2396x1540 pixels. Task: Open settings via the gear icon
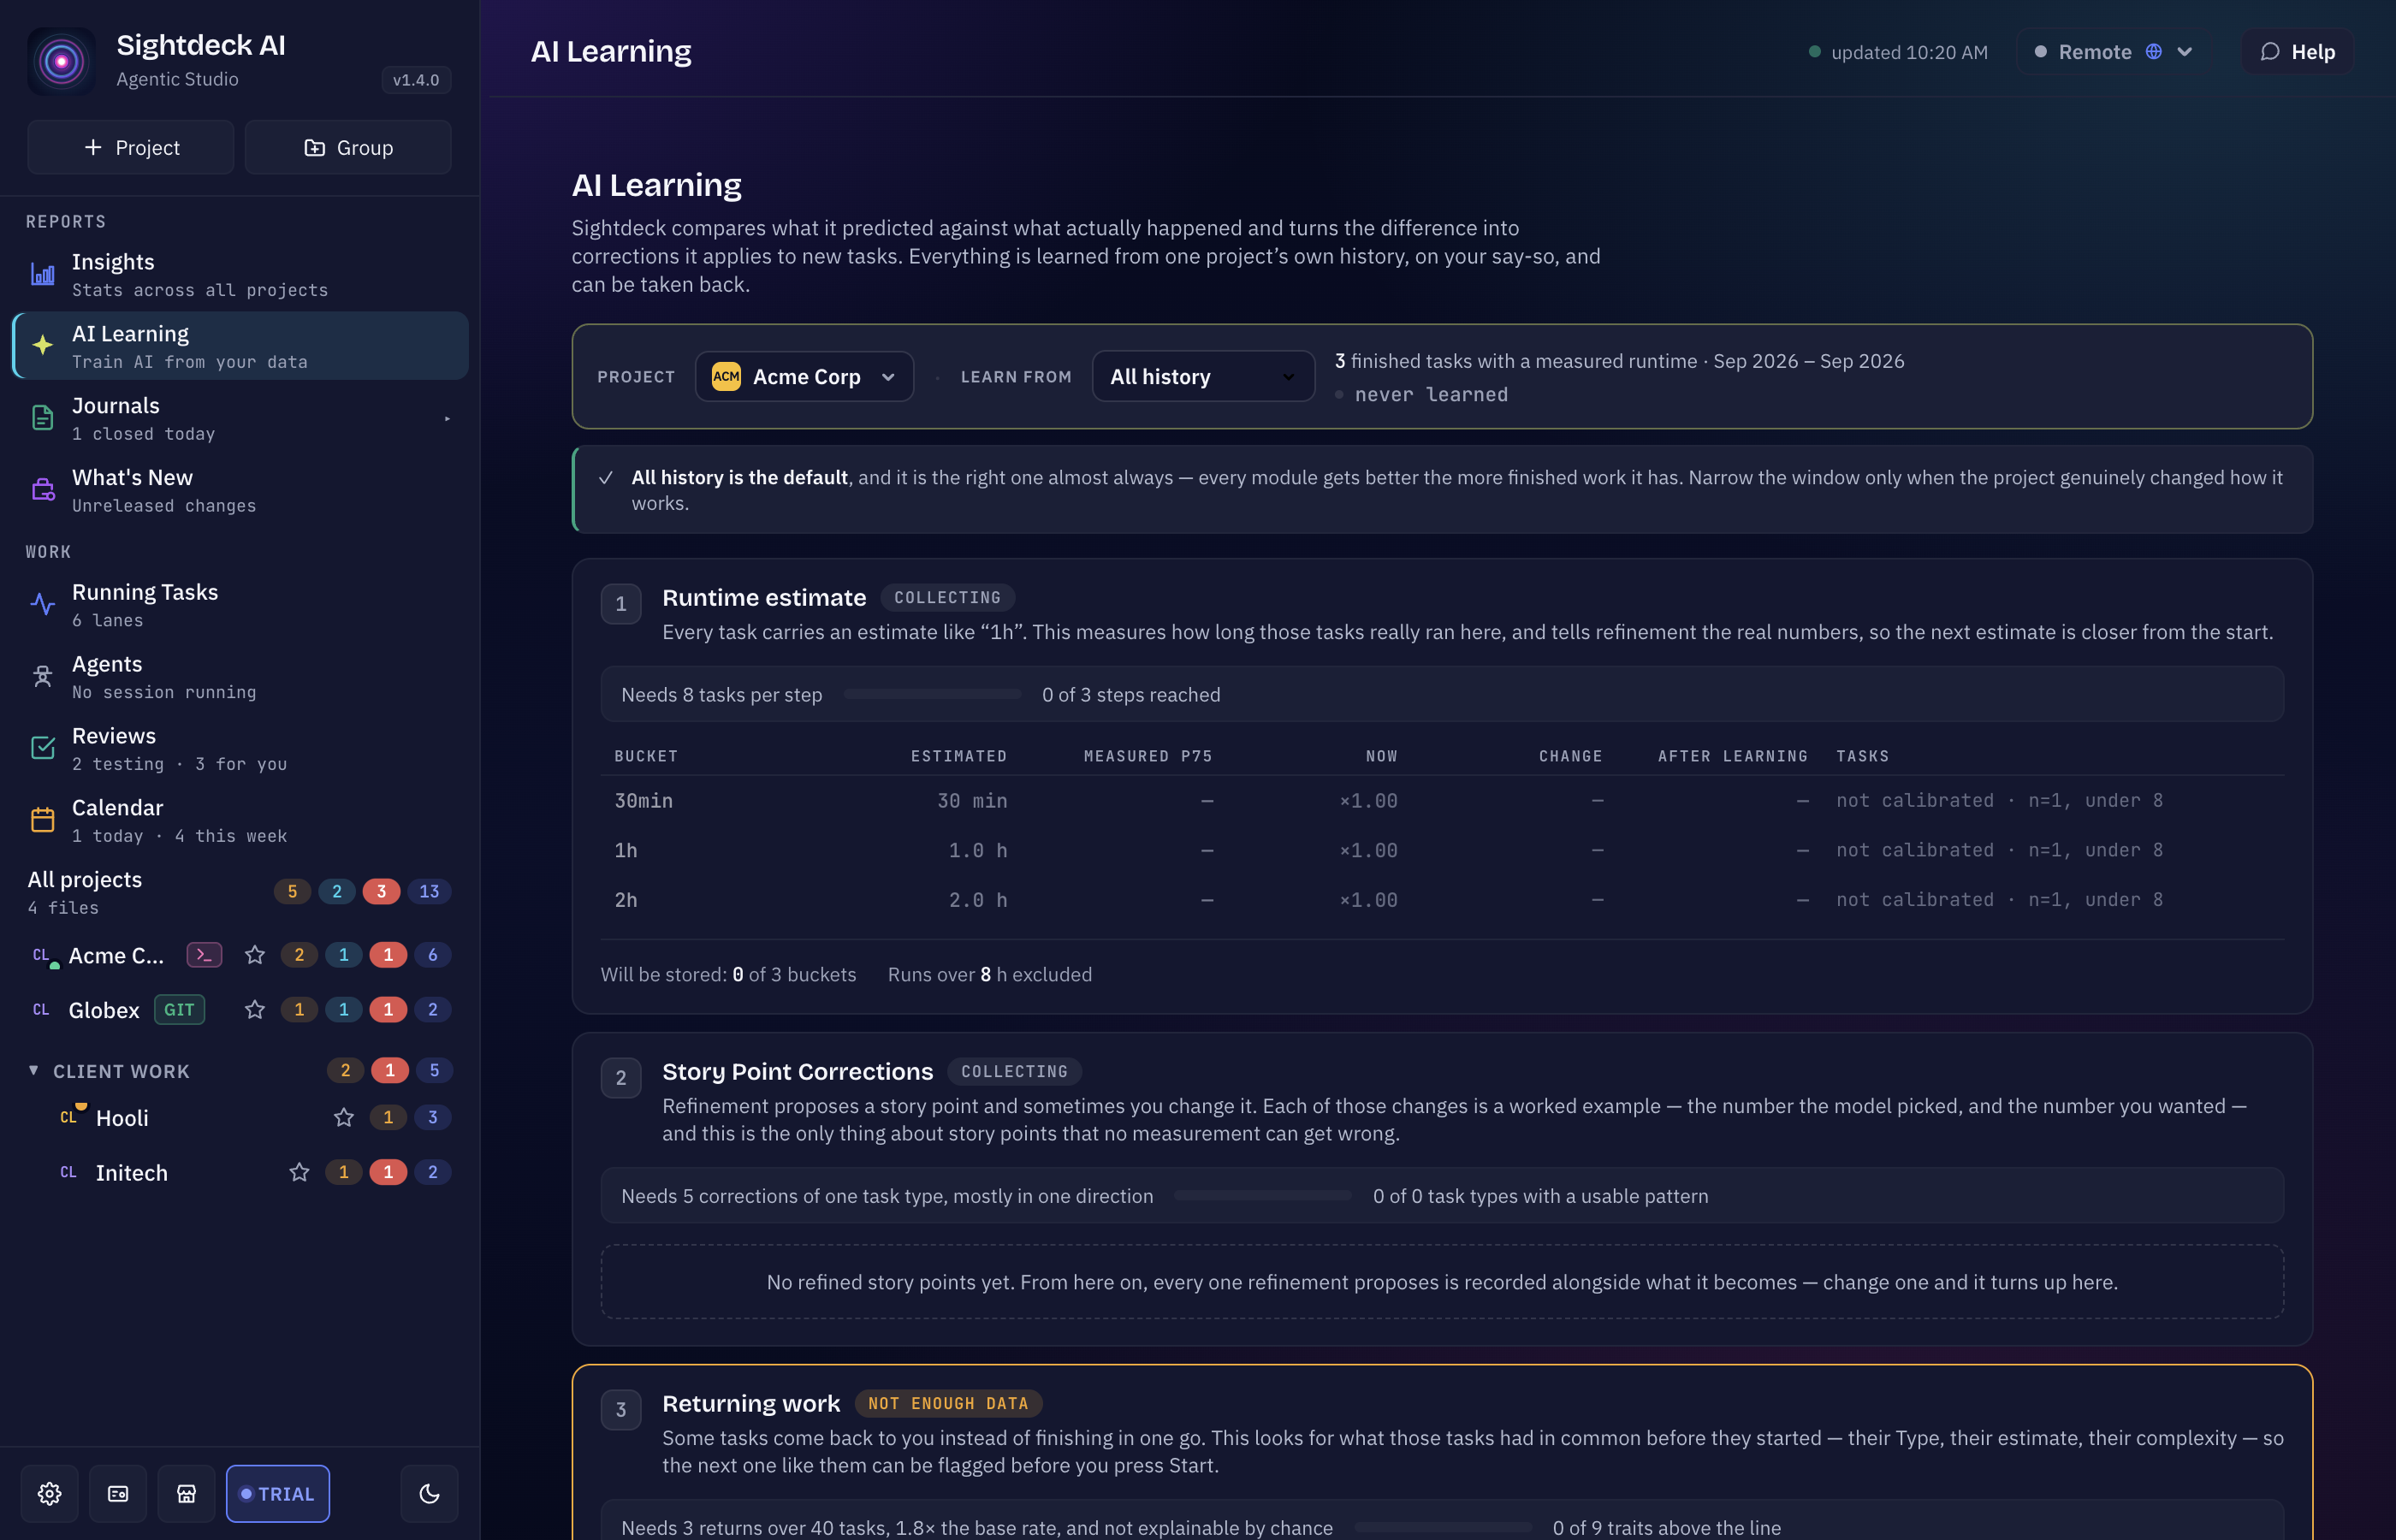50,1493
